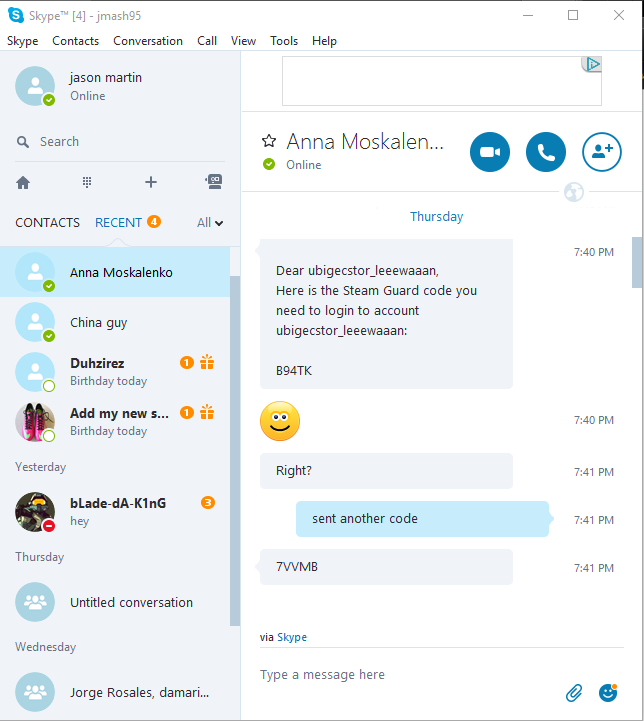The image size is (644, 721).
Task: Open the Untitled conversation group
Action: point(115,602)
